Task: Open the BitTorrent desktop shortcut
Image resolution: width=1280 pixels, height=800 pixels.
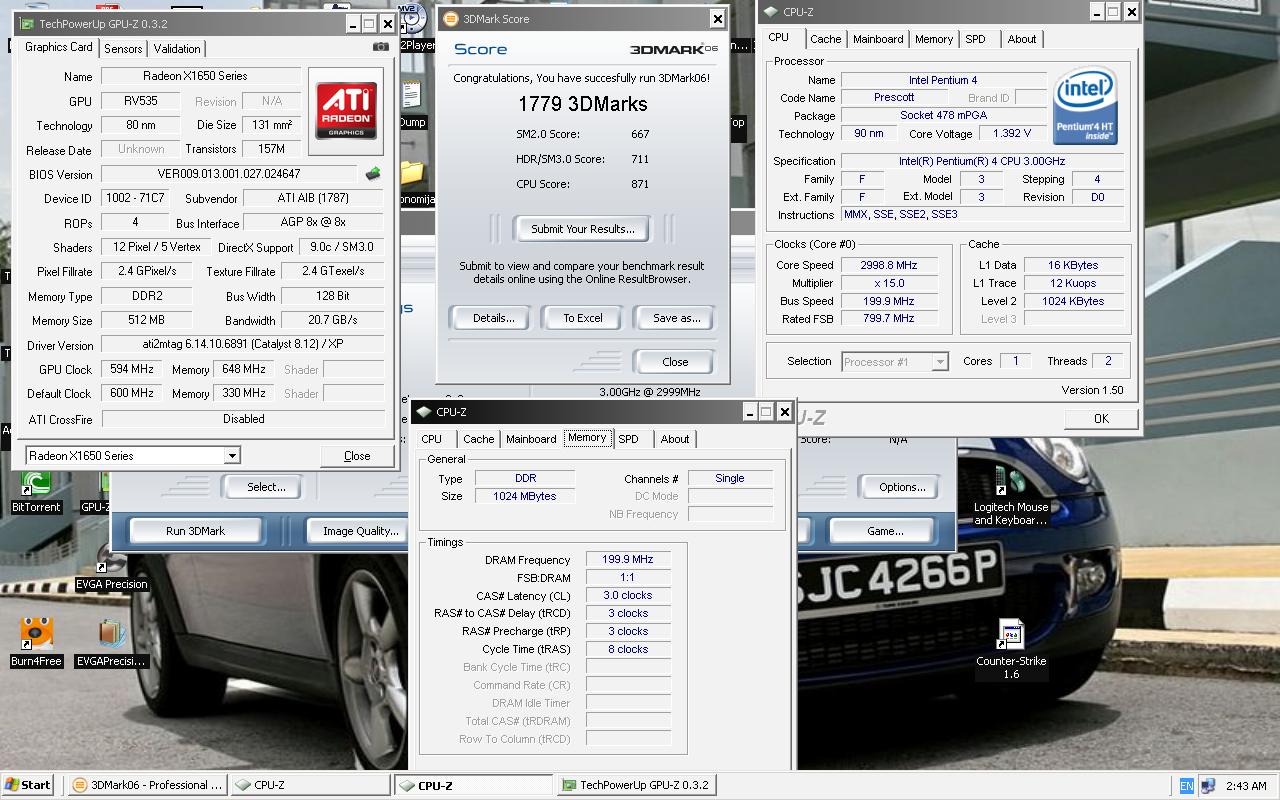Action: (x=36, y=491)
